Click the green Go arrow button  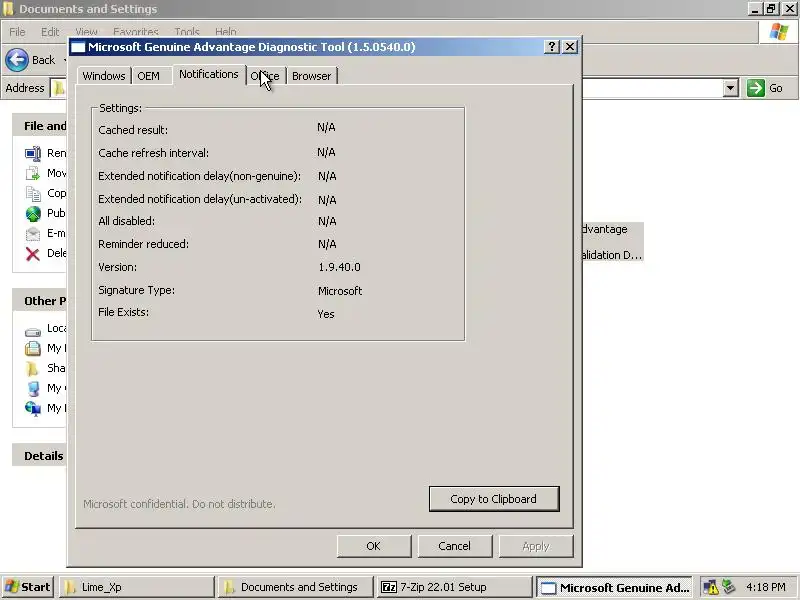click(756, 88)
